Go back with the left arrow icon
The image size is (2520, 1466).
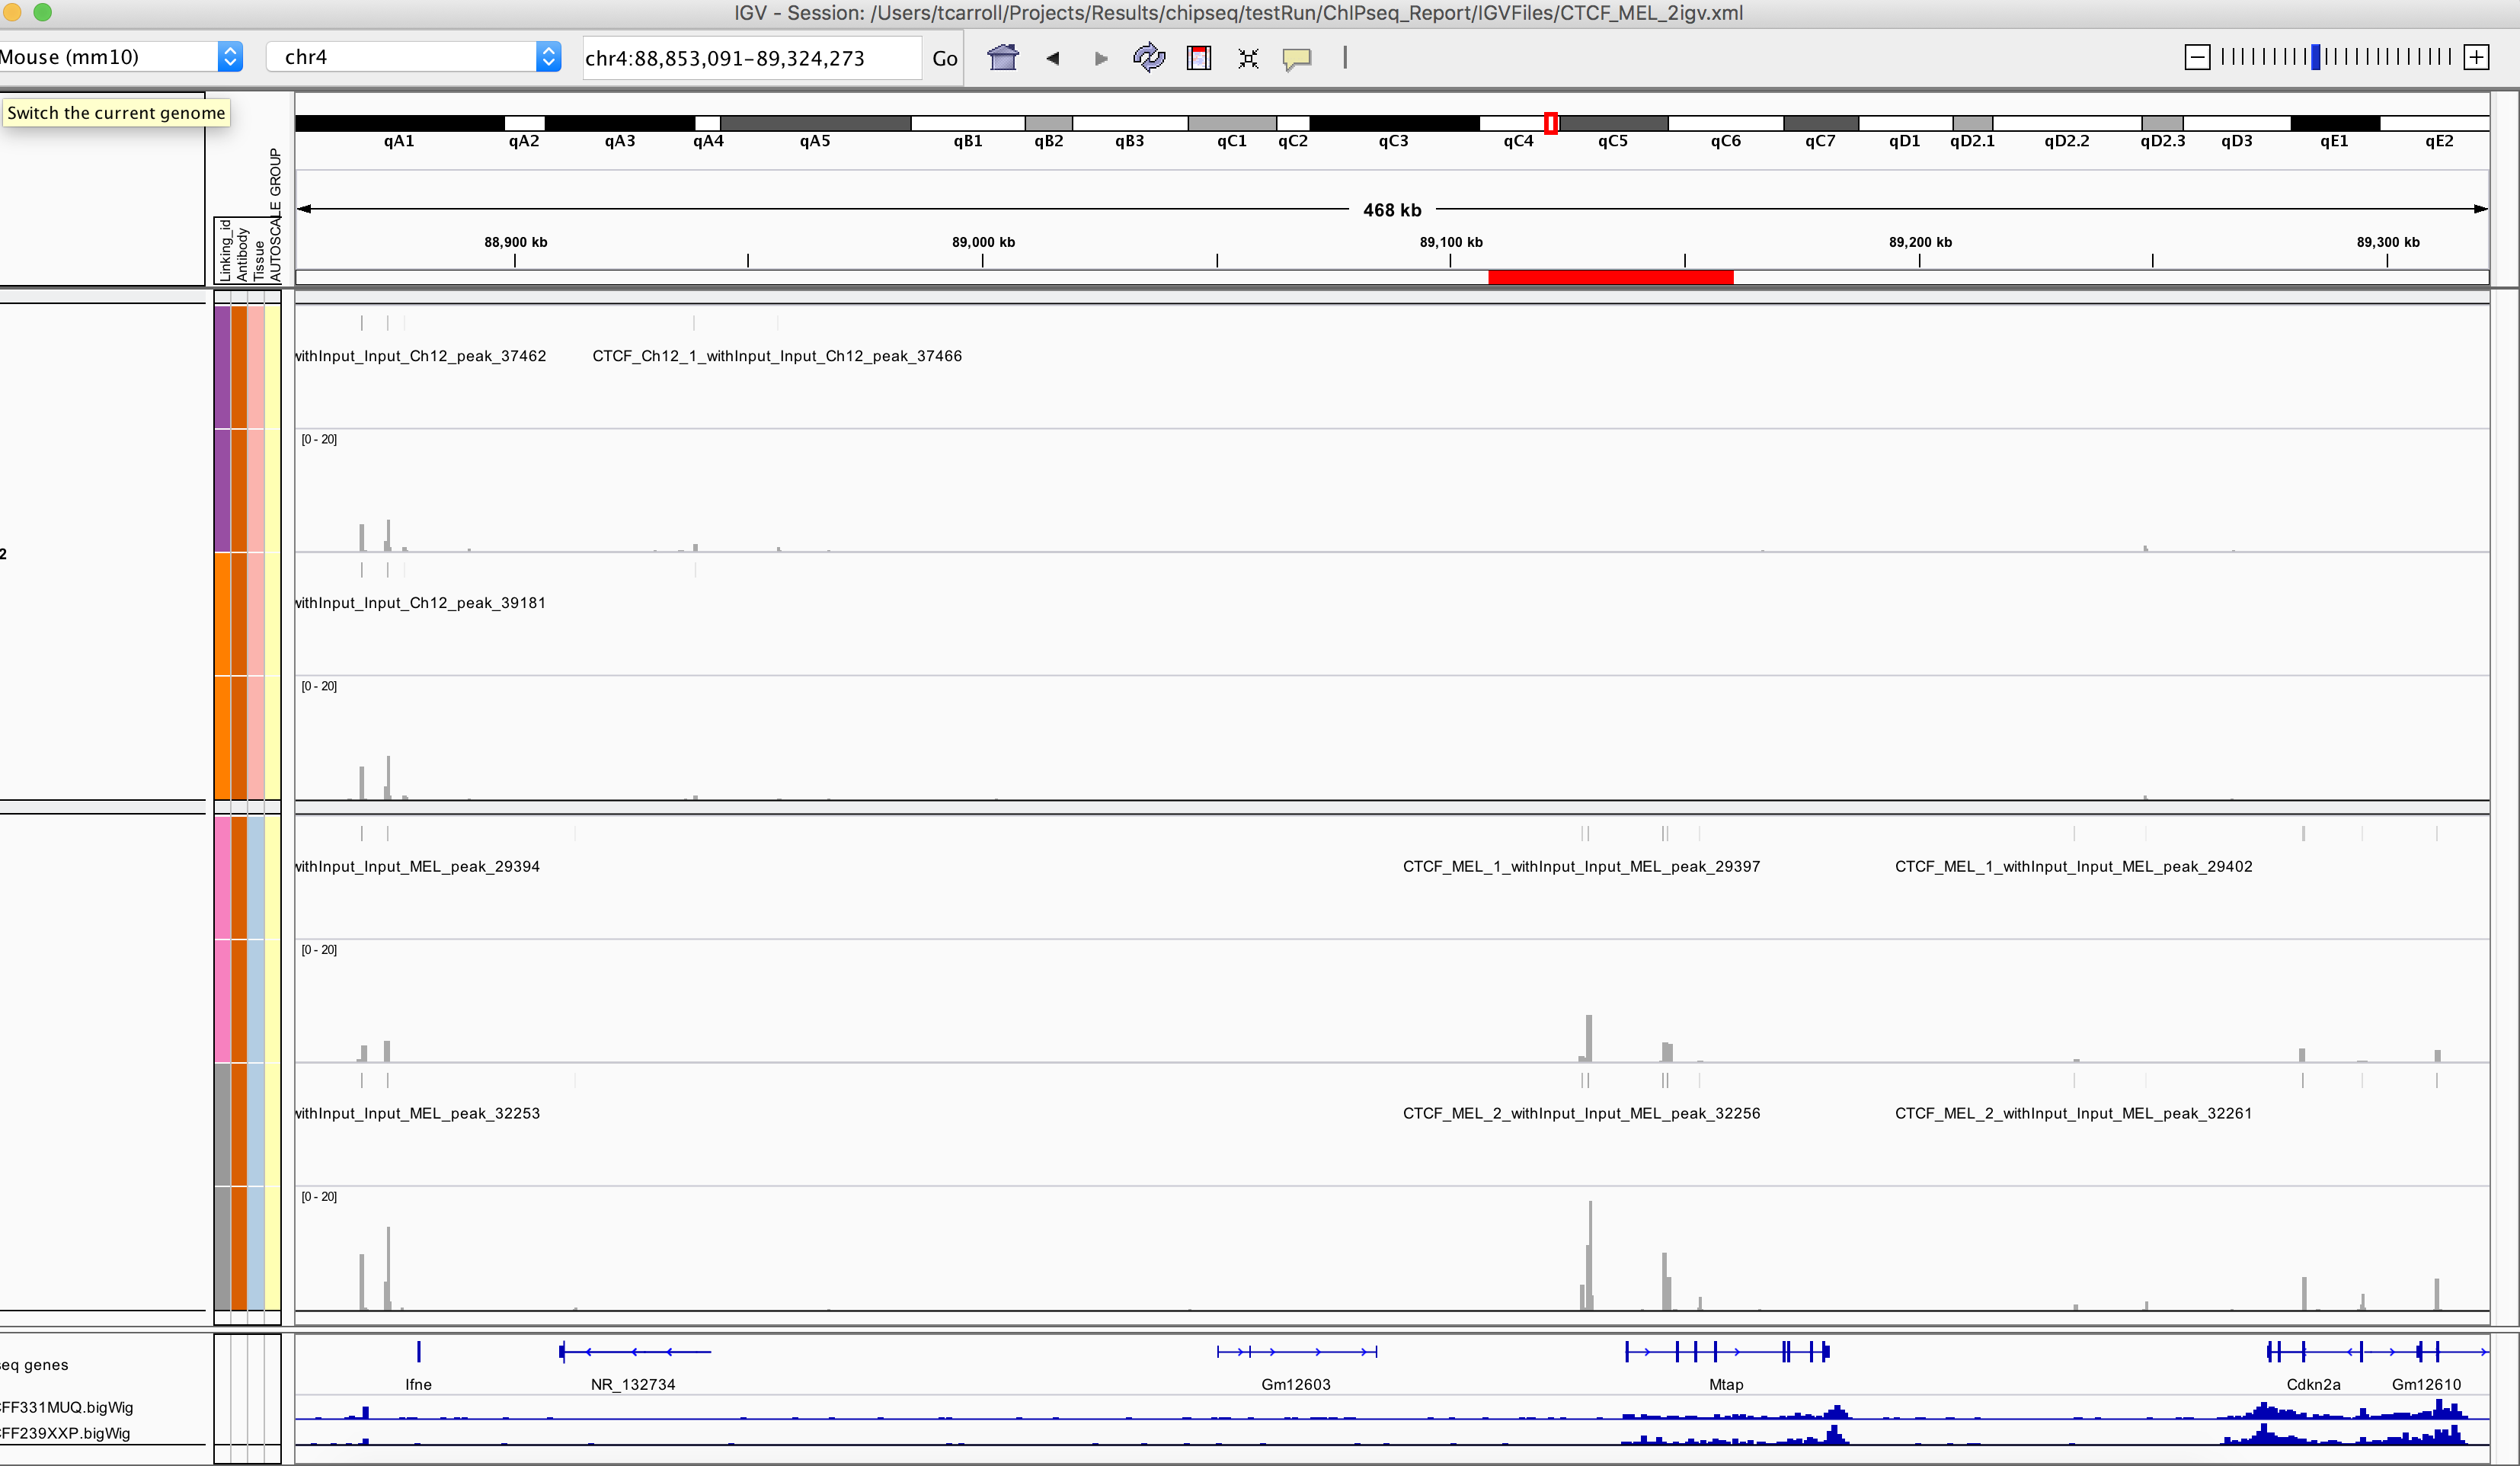coord(1053,58)
